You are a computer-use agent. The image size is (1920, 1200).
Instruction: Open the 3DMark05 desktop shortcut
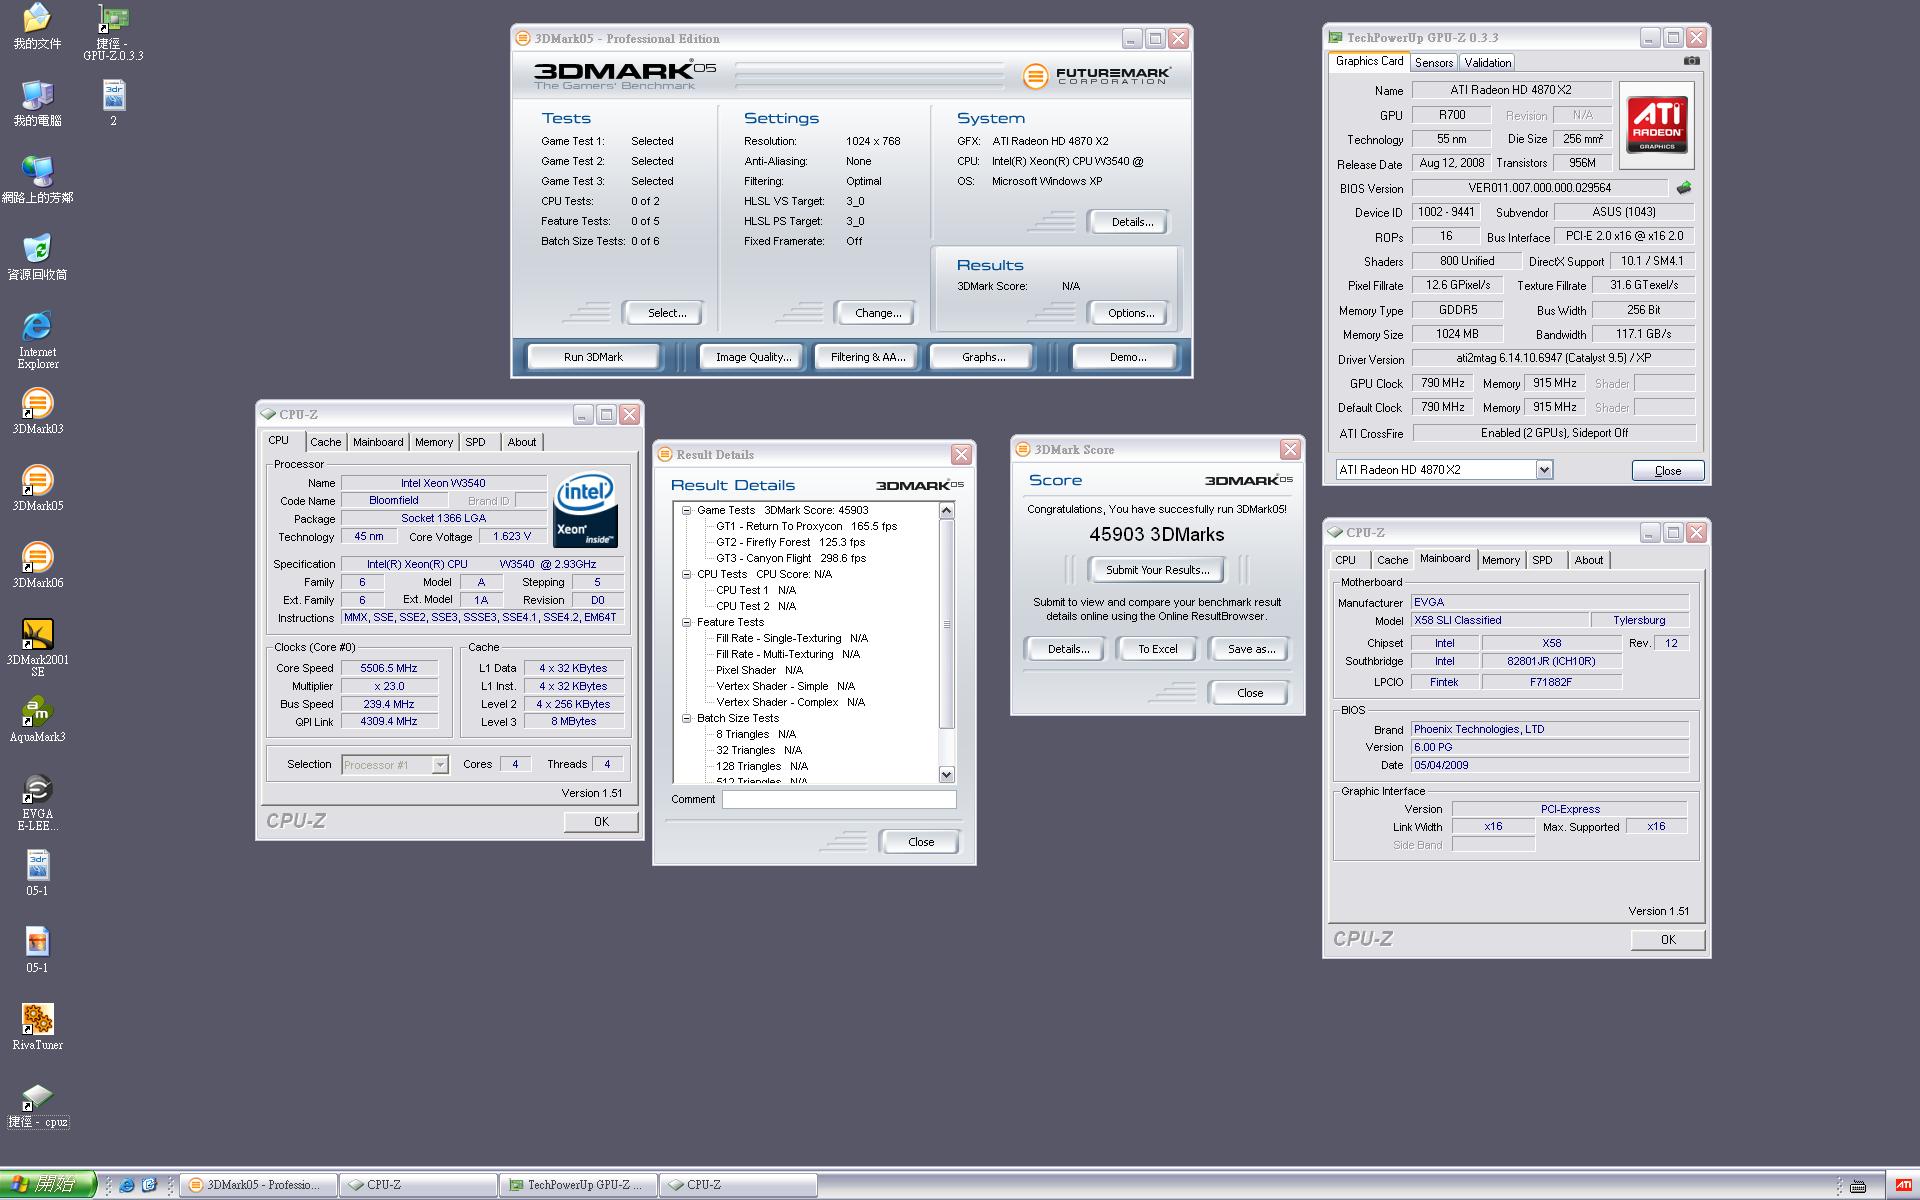[37, 487]
